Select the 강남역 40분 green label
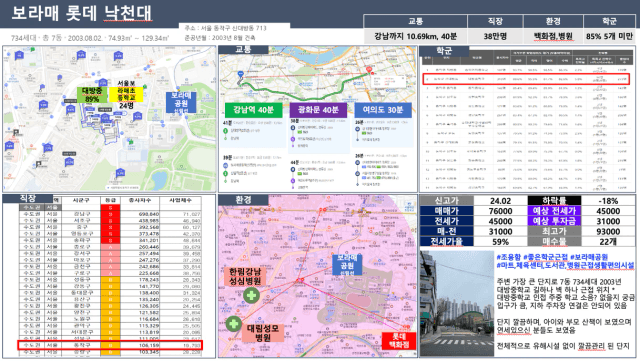Viewport: 640px width, 361px height. 253,110
